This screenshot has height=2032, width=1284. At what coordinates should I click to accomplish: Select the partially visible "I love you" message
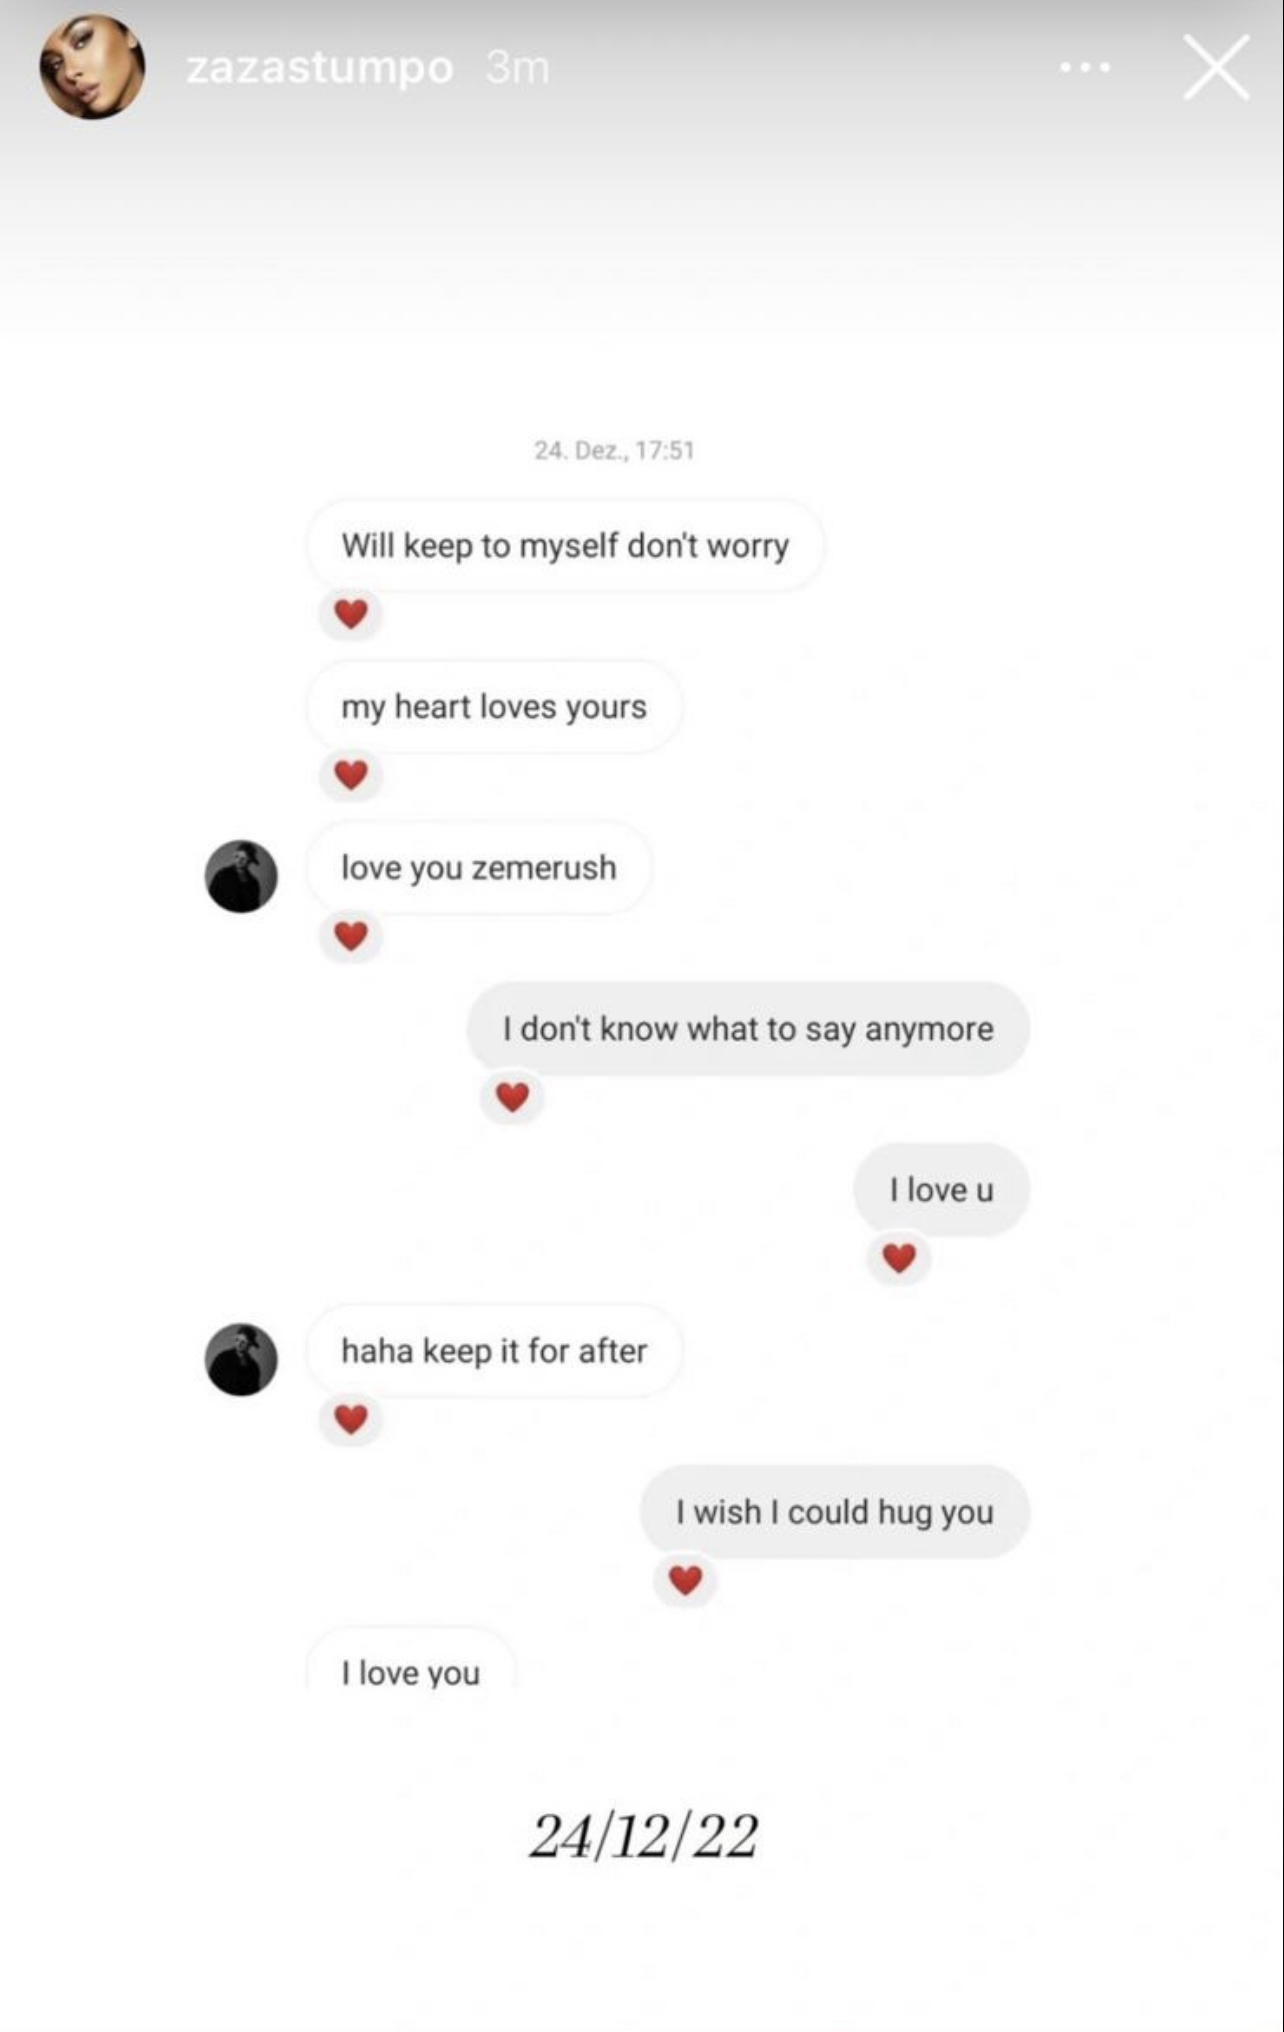[410, 1670]
